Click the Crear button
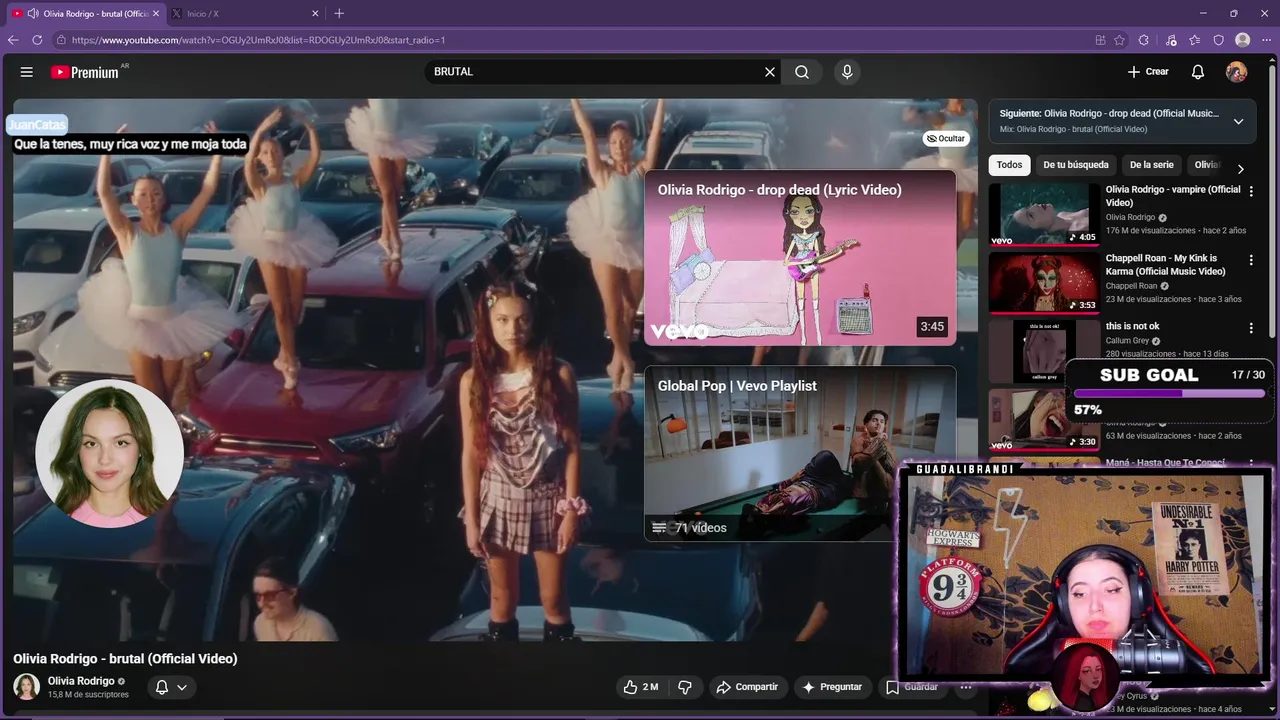Viewport: 1280px width, 720px height. [1148, 72]
